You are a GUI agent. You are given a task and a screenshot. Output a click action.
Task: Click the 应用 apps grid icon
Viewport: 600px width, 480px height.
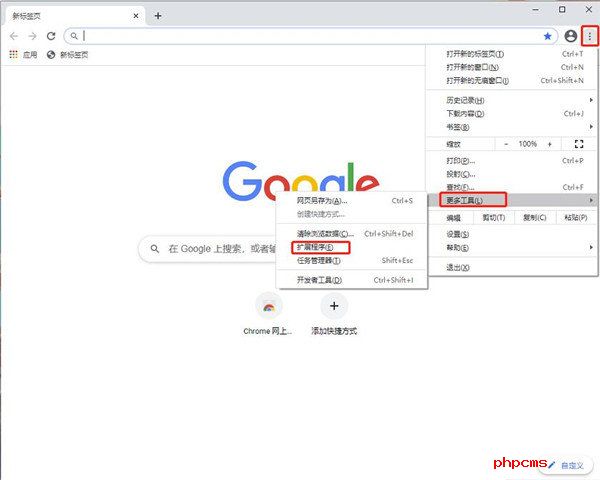[x=14, y=54]
